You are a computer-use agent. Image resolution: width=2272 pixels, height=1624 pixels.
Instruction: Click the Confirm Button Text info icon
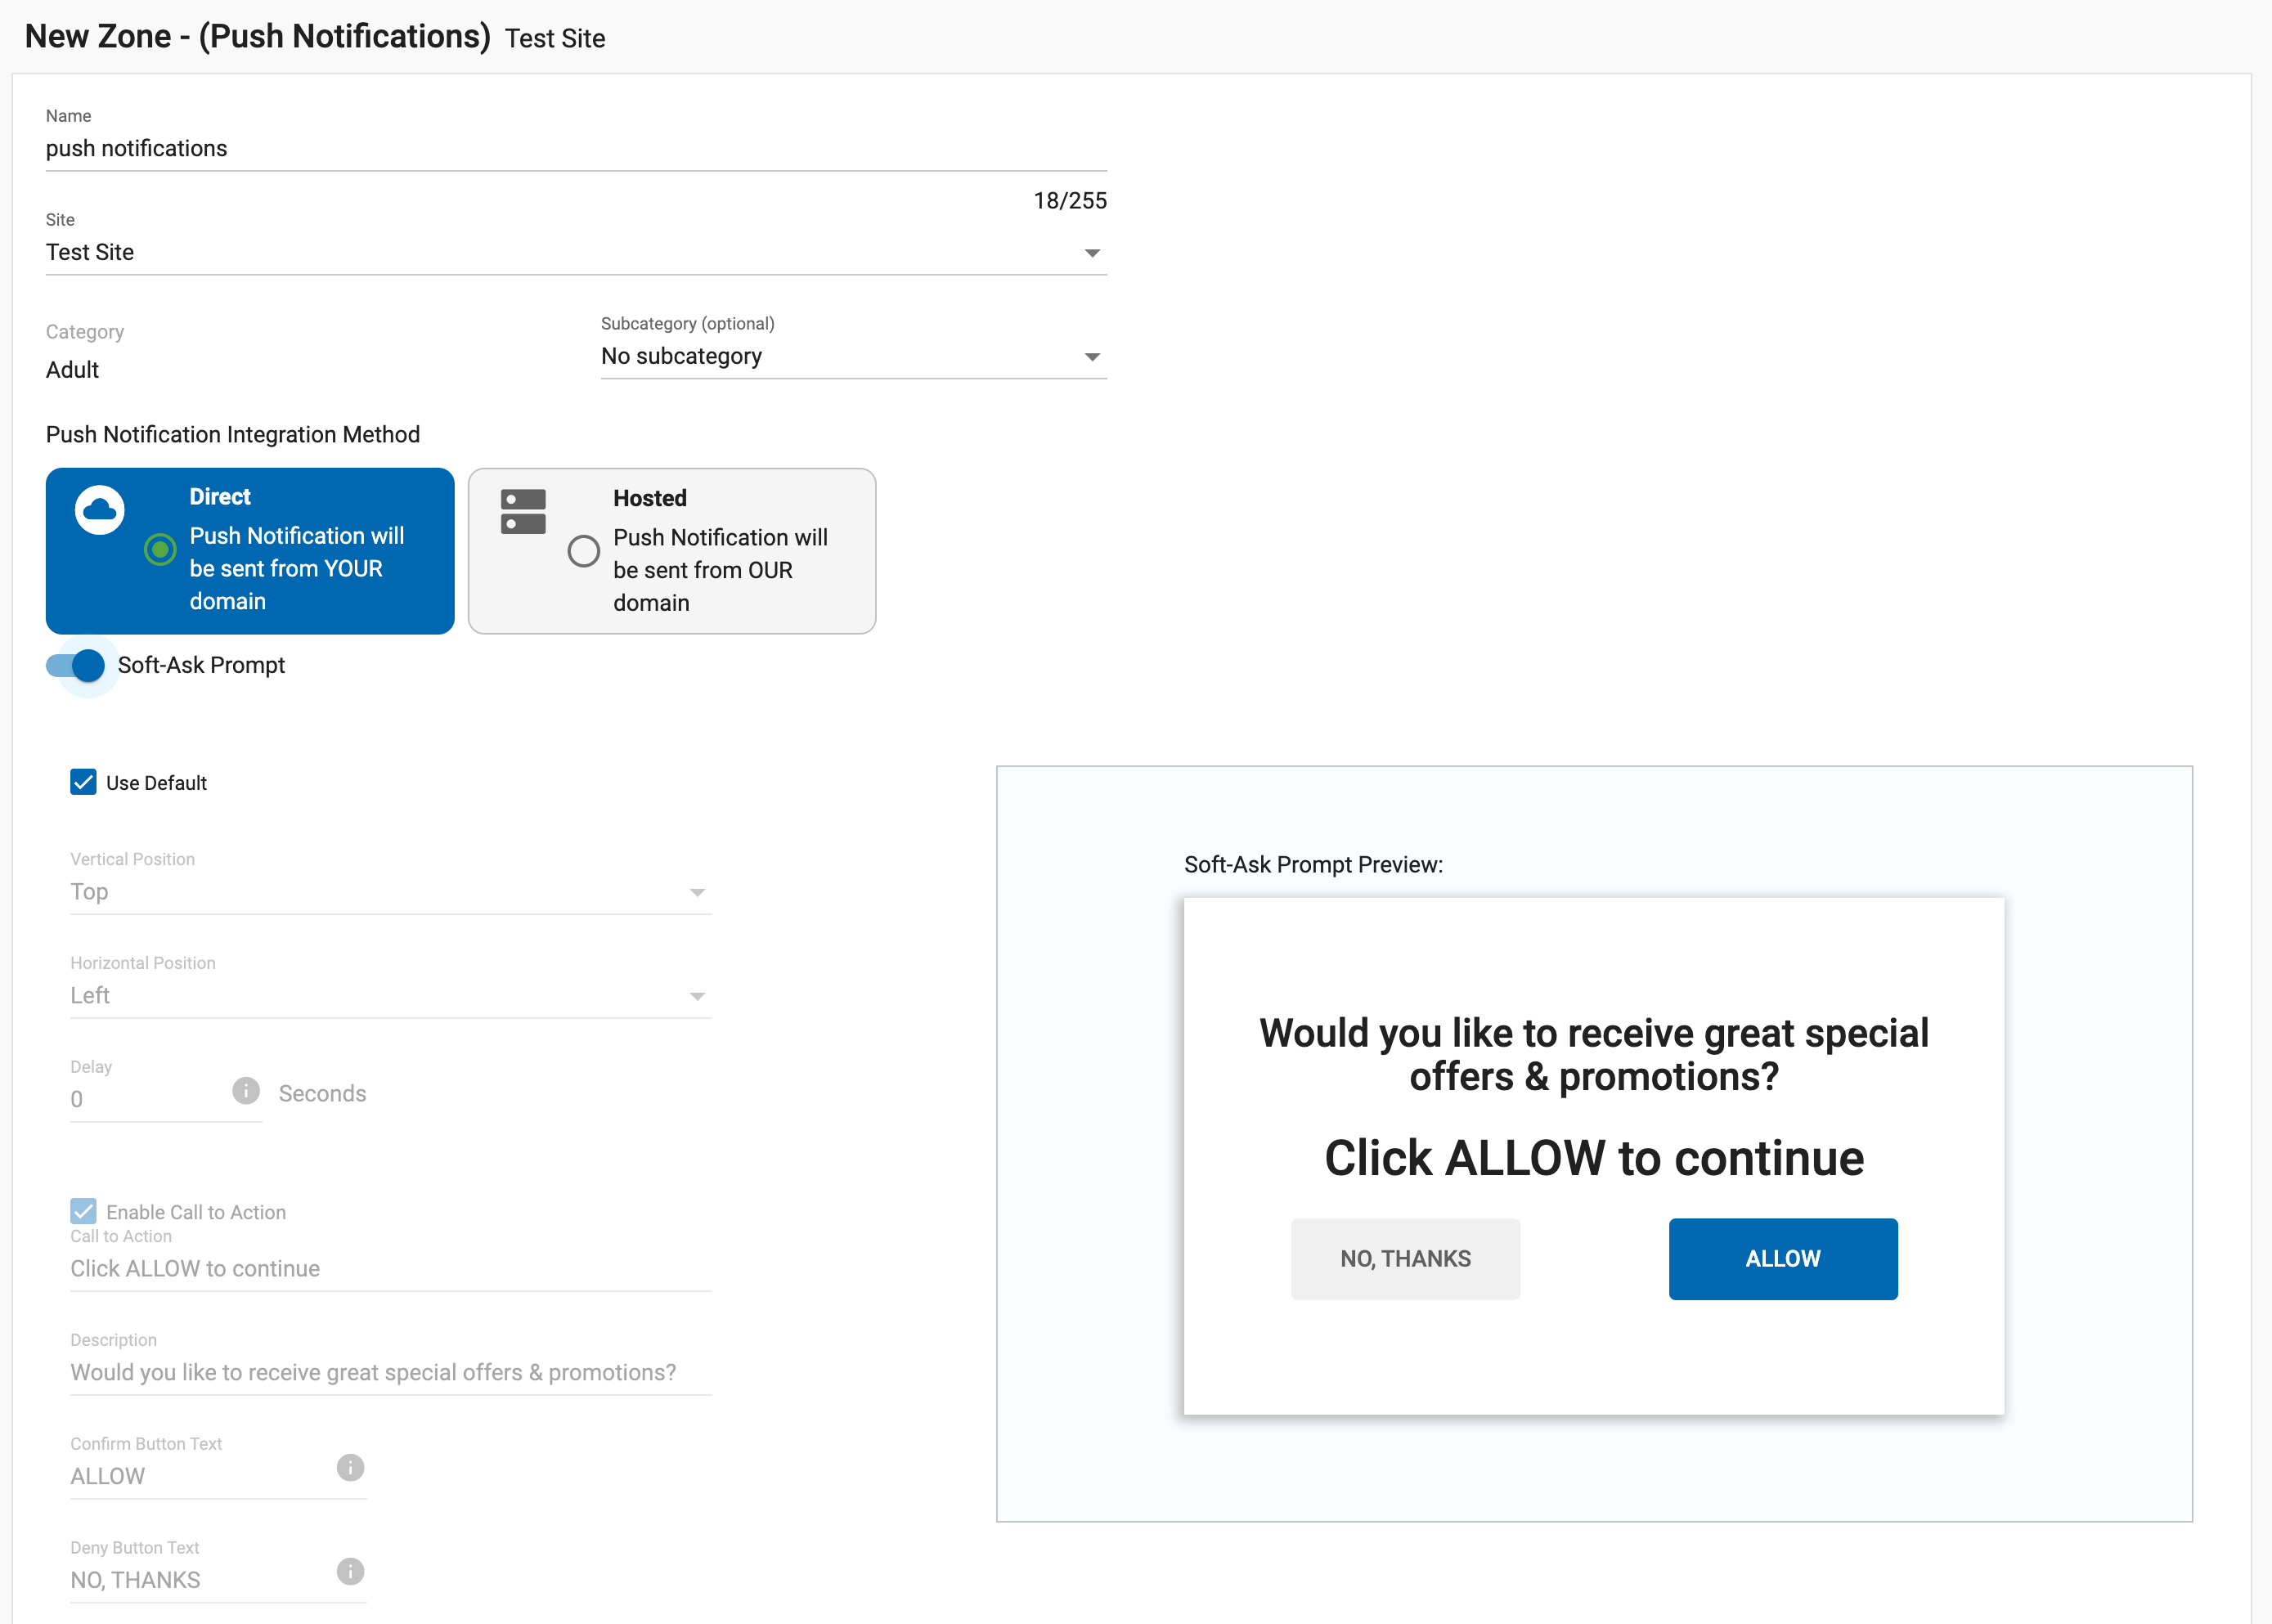[350, 1467]
